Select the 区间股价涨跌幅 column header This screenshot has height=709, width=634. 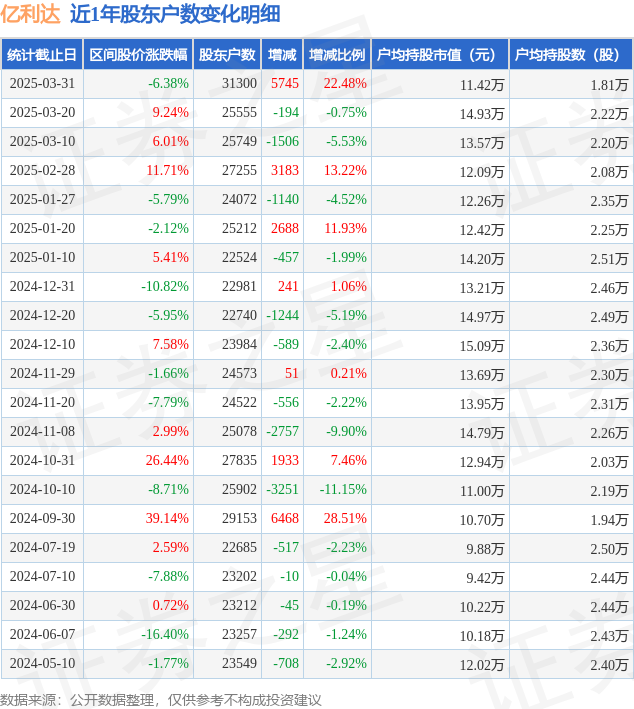tap(138, 55)
